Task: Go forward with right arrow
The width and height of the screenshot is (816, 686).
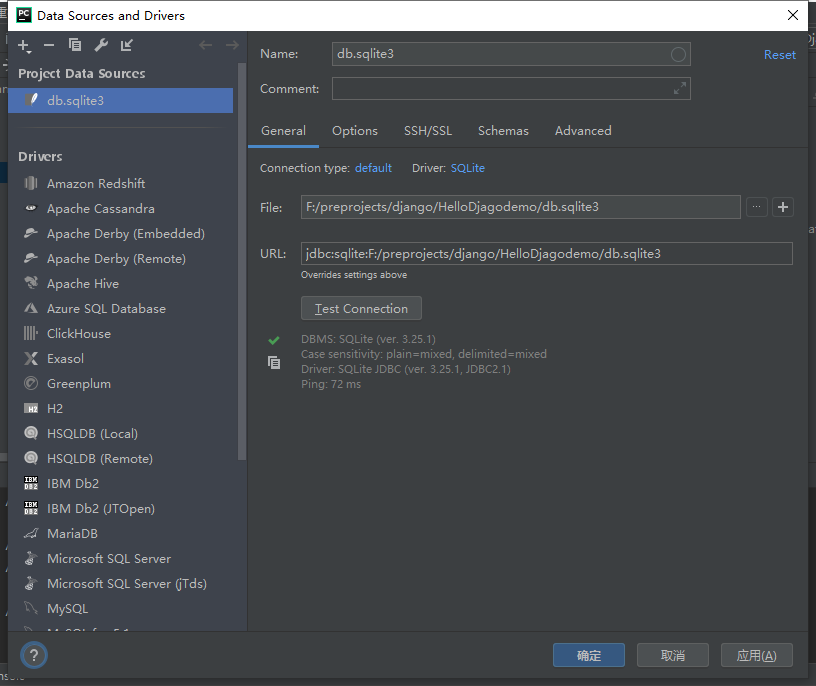Action: [x=232, y=45]
